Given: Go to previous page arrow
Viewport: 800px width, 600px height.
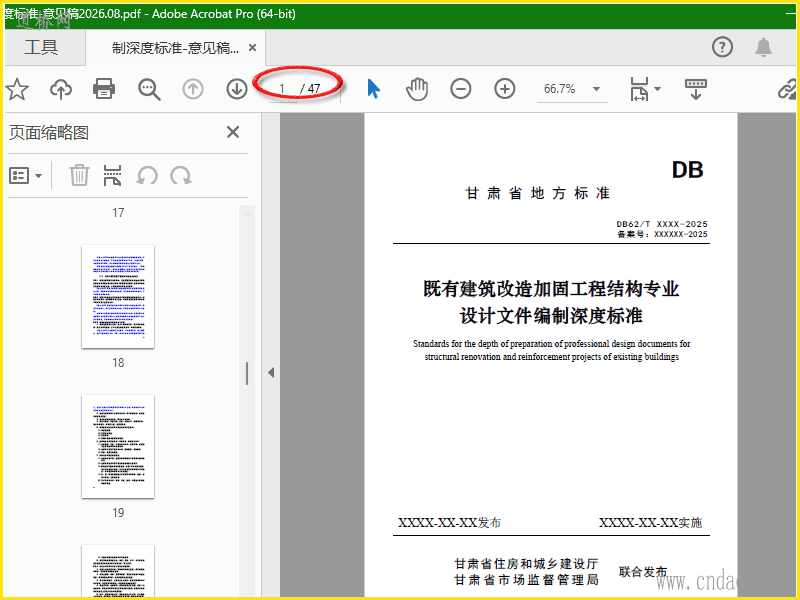Looking at the screenshot, I should tap(193, 89).
